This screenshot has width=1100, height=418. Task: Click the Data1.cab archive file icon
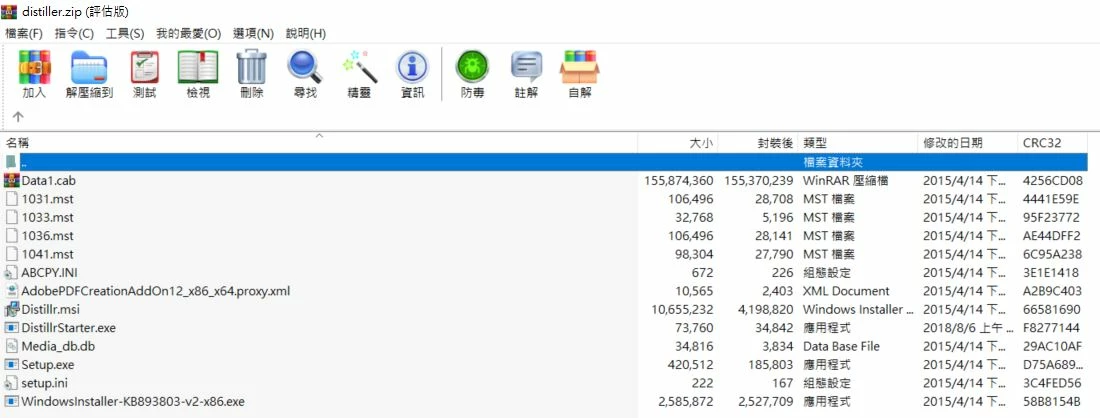(12, 180)
